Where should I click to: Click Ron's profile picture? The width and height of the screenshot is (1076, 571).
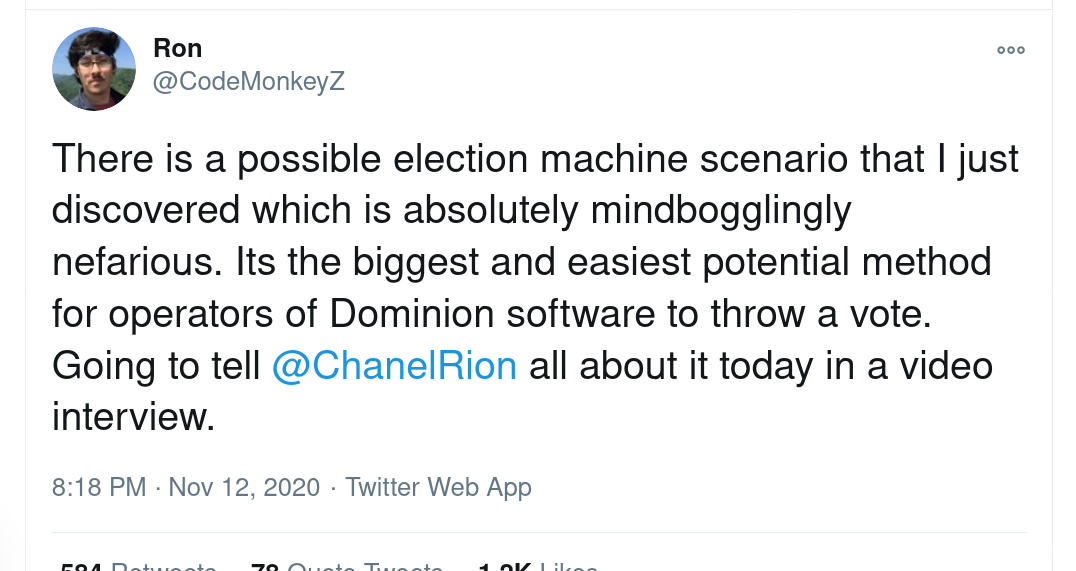coord(94,69)
